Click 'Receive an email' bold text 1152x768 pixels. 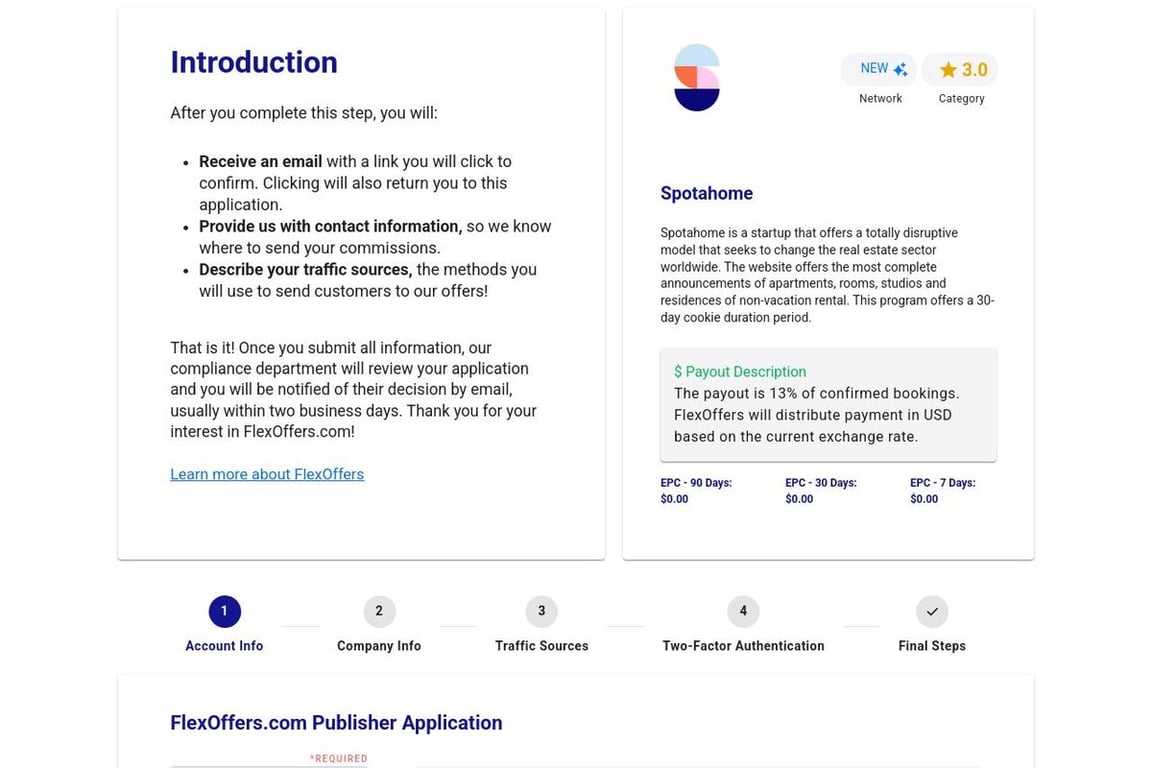click(x=261, y=162)
